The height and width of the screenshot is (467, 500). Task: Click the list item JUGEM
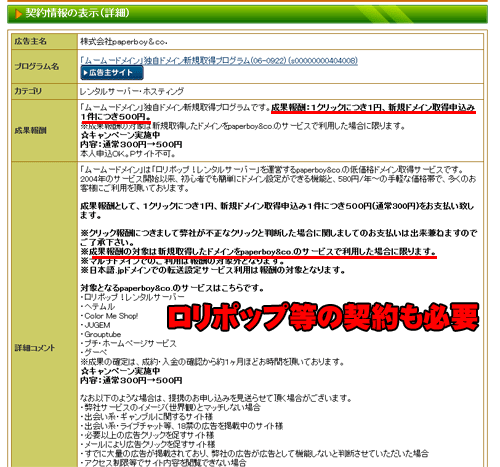[95, 325]
